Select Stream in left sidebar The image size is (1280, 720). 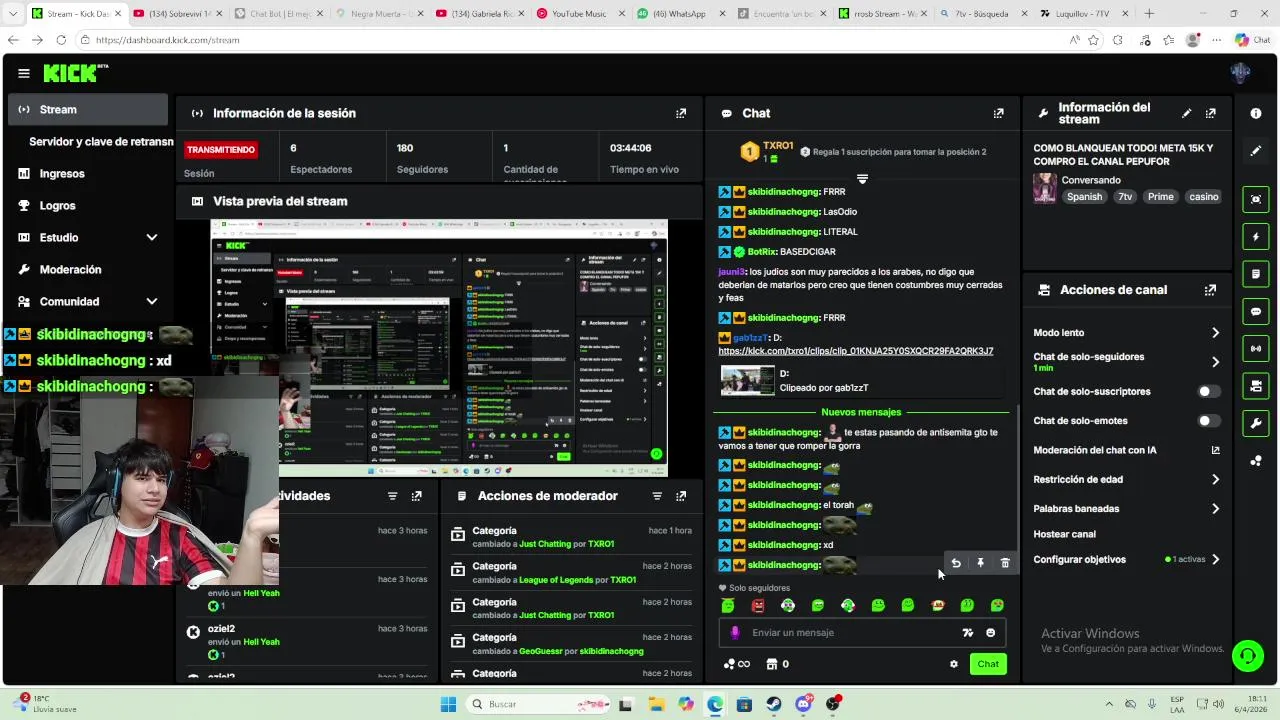(88, 109)
